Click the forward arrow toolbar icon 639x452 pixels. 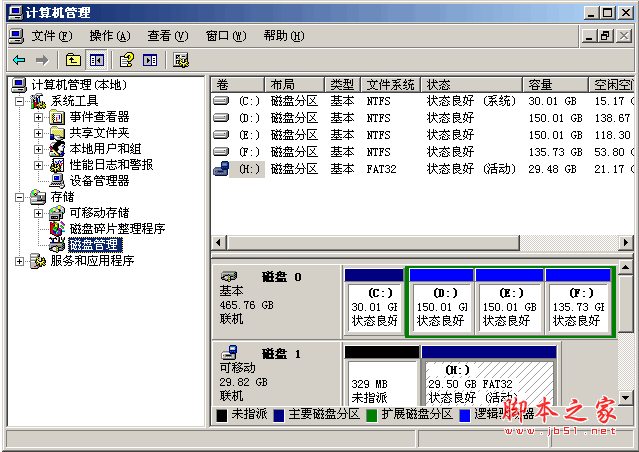click(42, 60)
